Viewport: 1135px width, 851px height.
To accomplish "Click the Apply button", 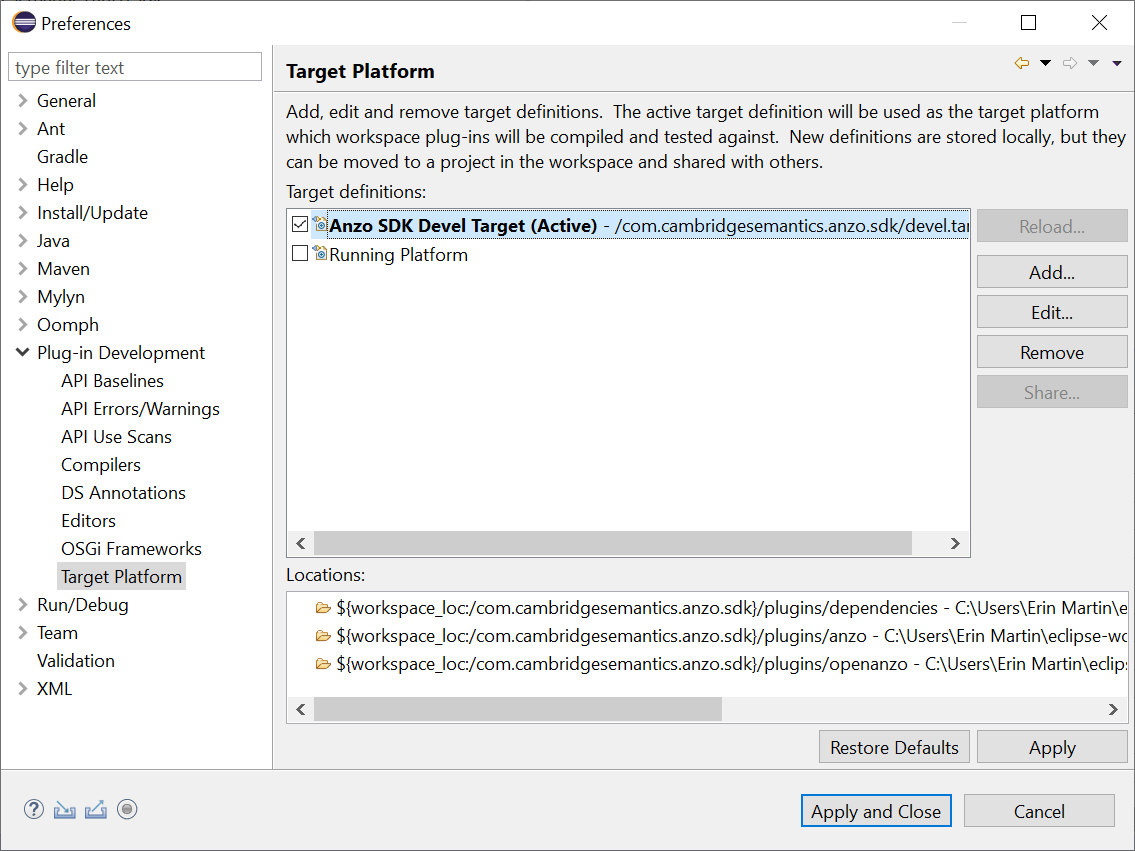I will 1052,747.
